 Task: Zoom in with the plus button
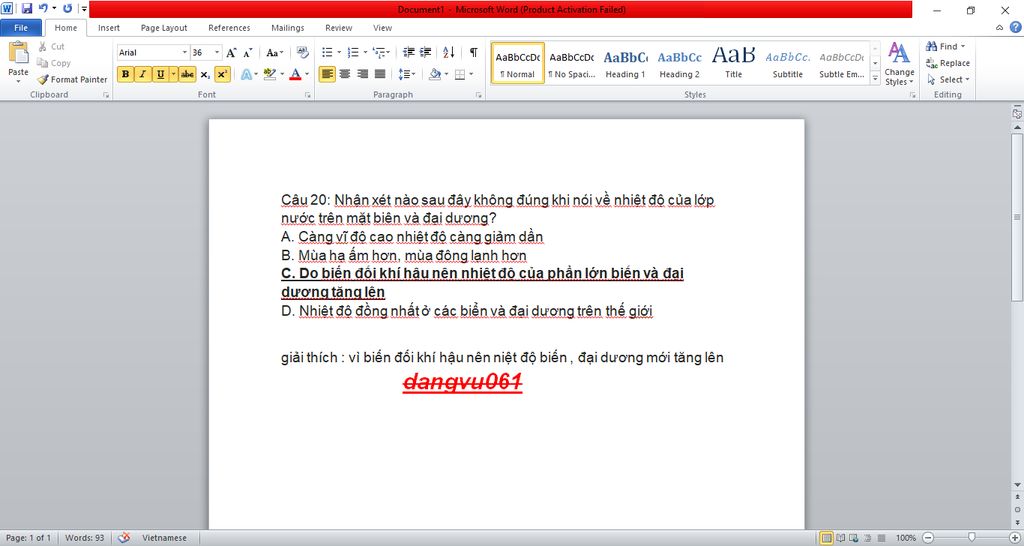[1014, 538]
